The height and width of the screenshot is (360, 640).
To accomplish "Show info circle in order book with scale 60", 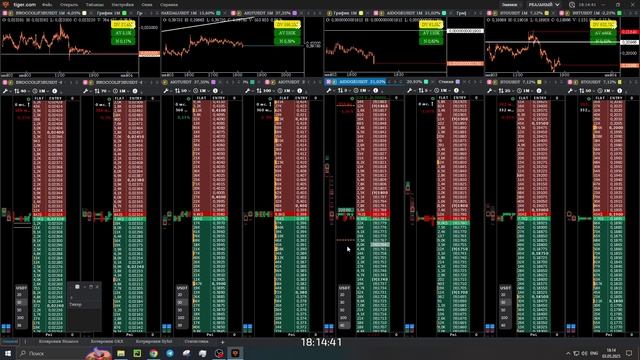I will pos(55,91).
